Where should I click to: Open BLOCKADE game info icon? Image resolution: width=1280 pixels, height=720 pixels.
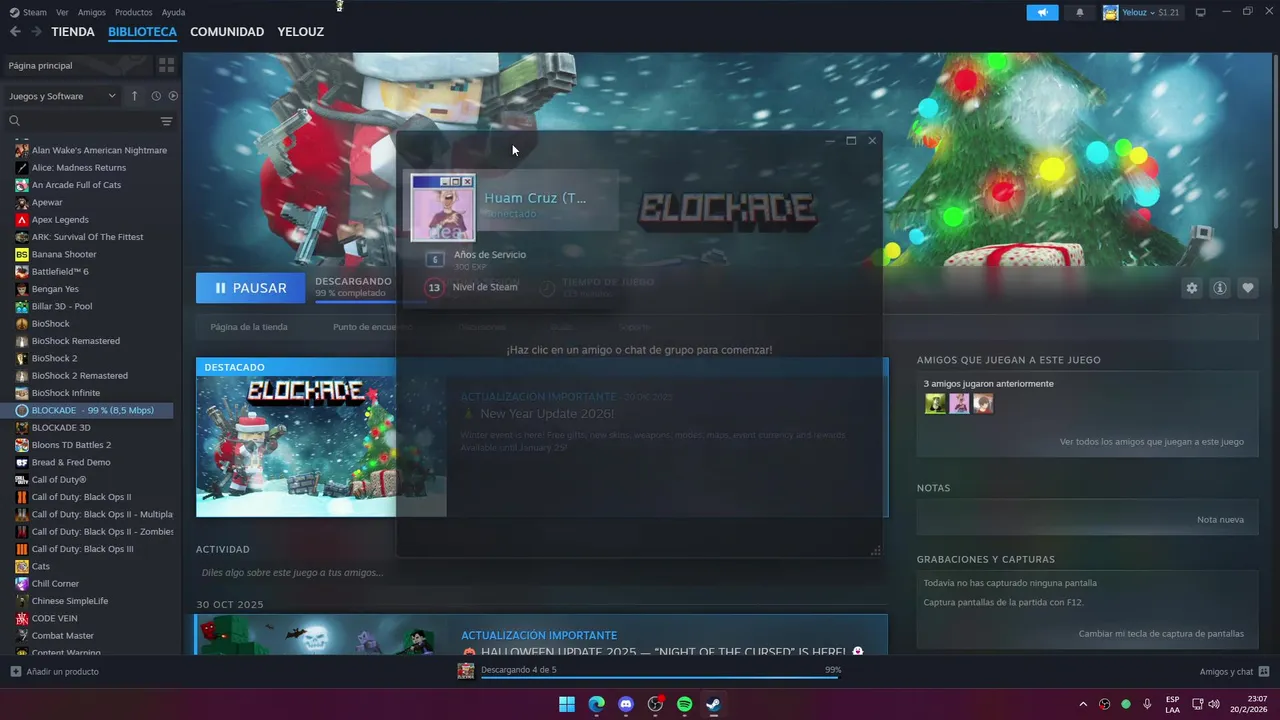point(1220,288)
